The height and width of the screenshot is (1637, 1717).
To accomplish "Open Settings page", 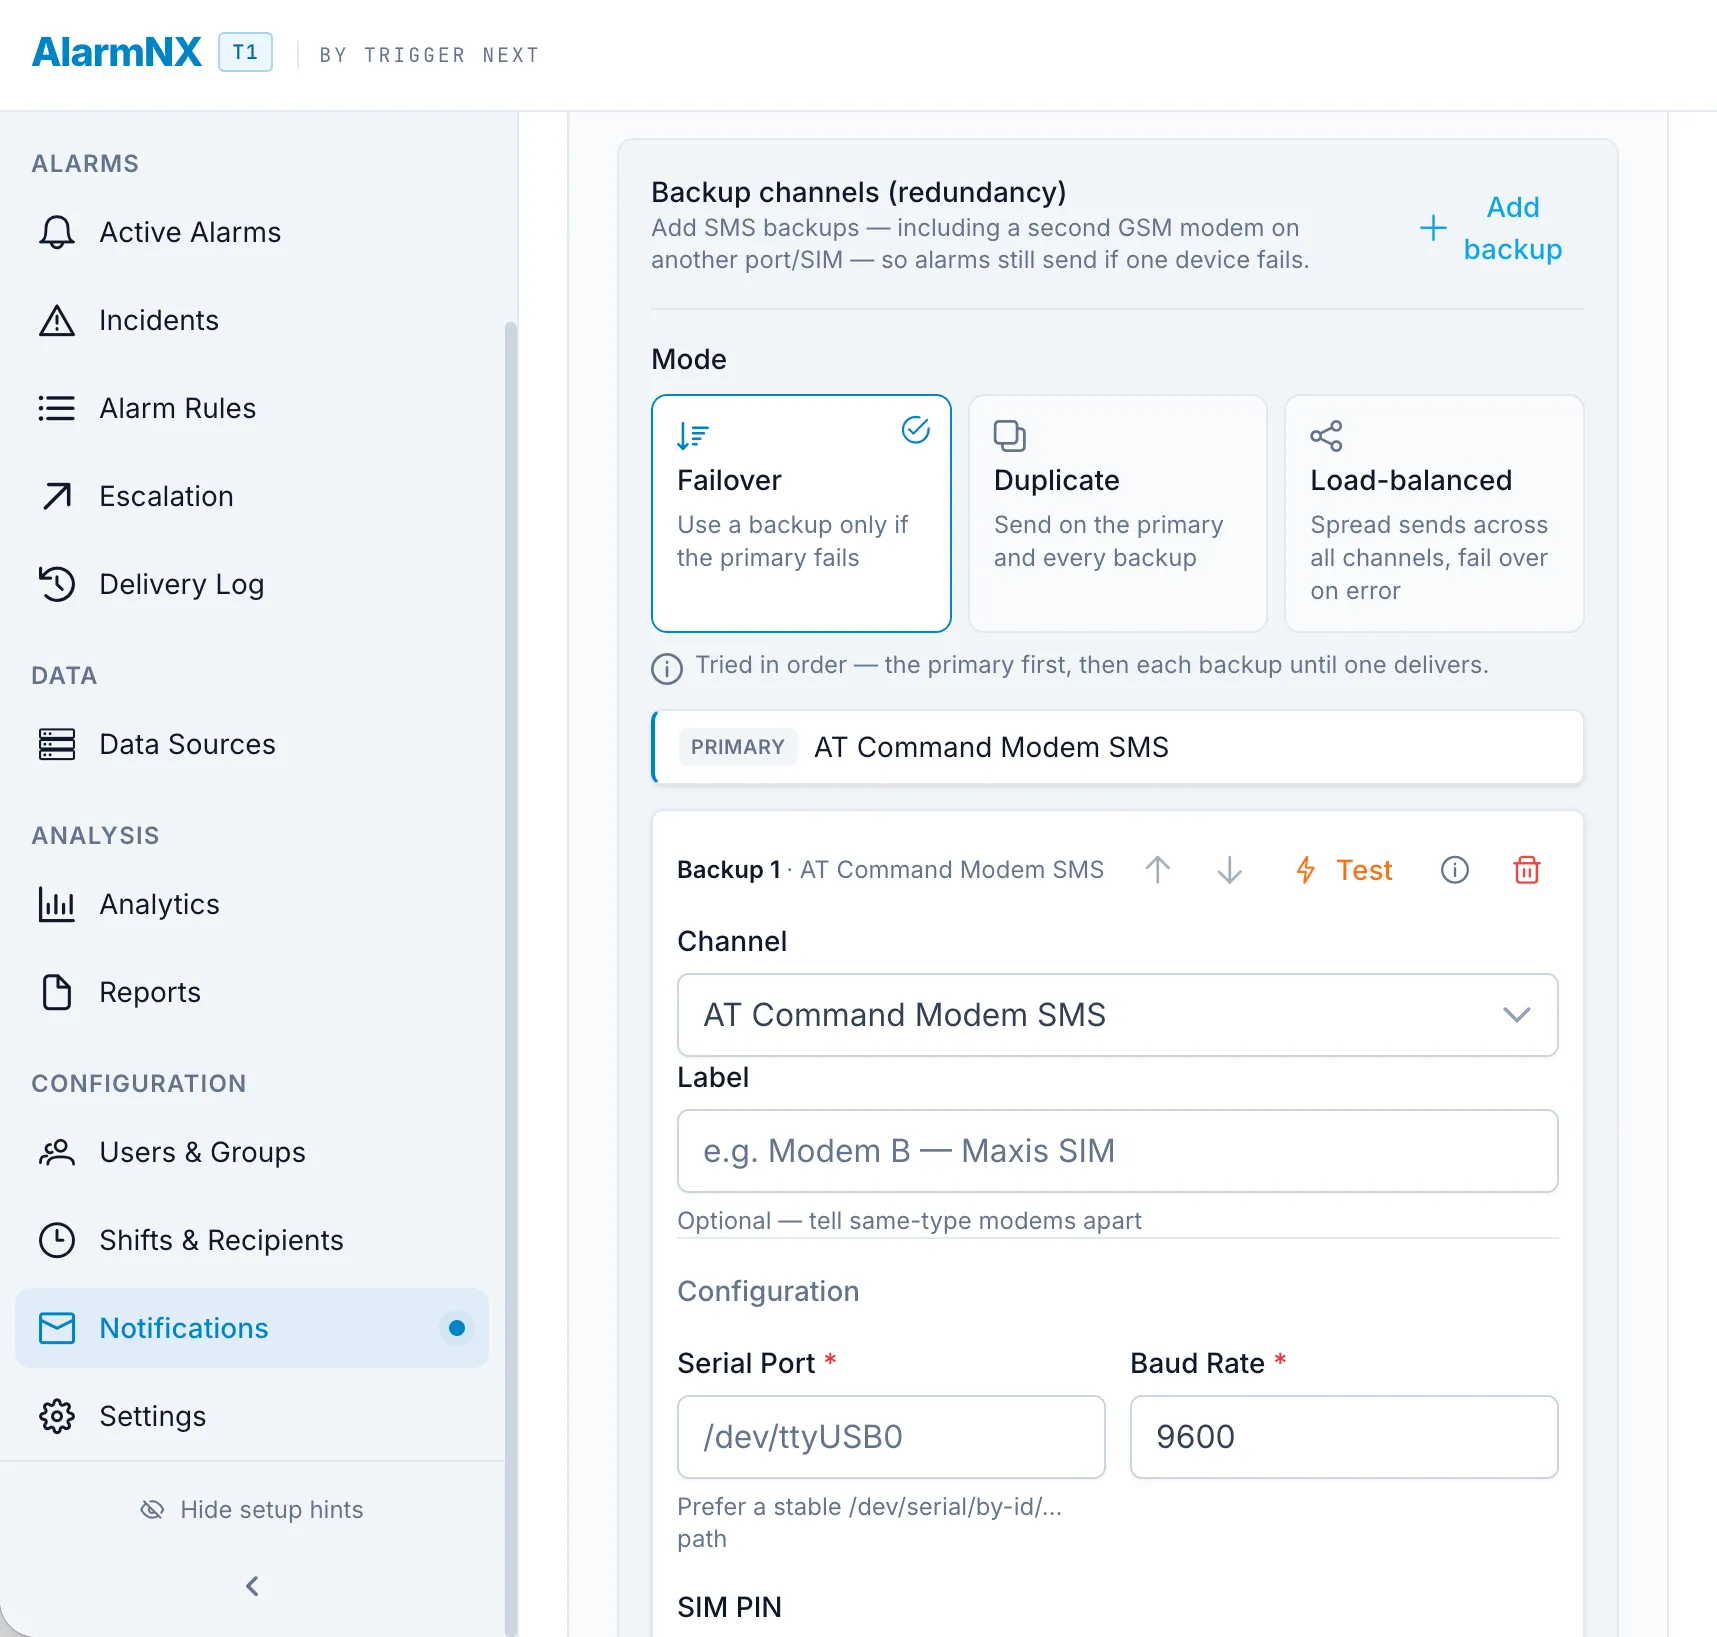I will tap(252, 1416).
